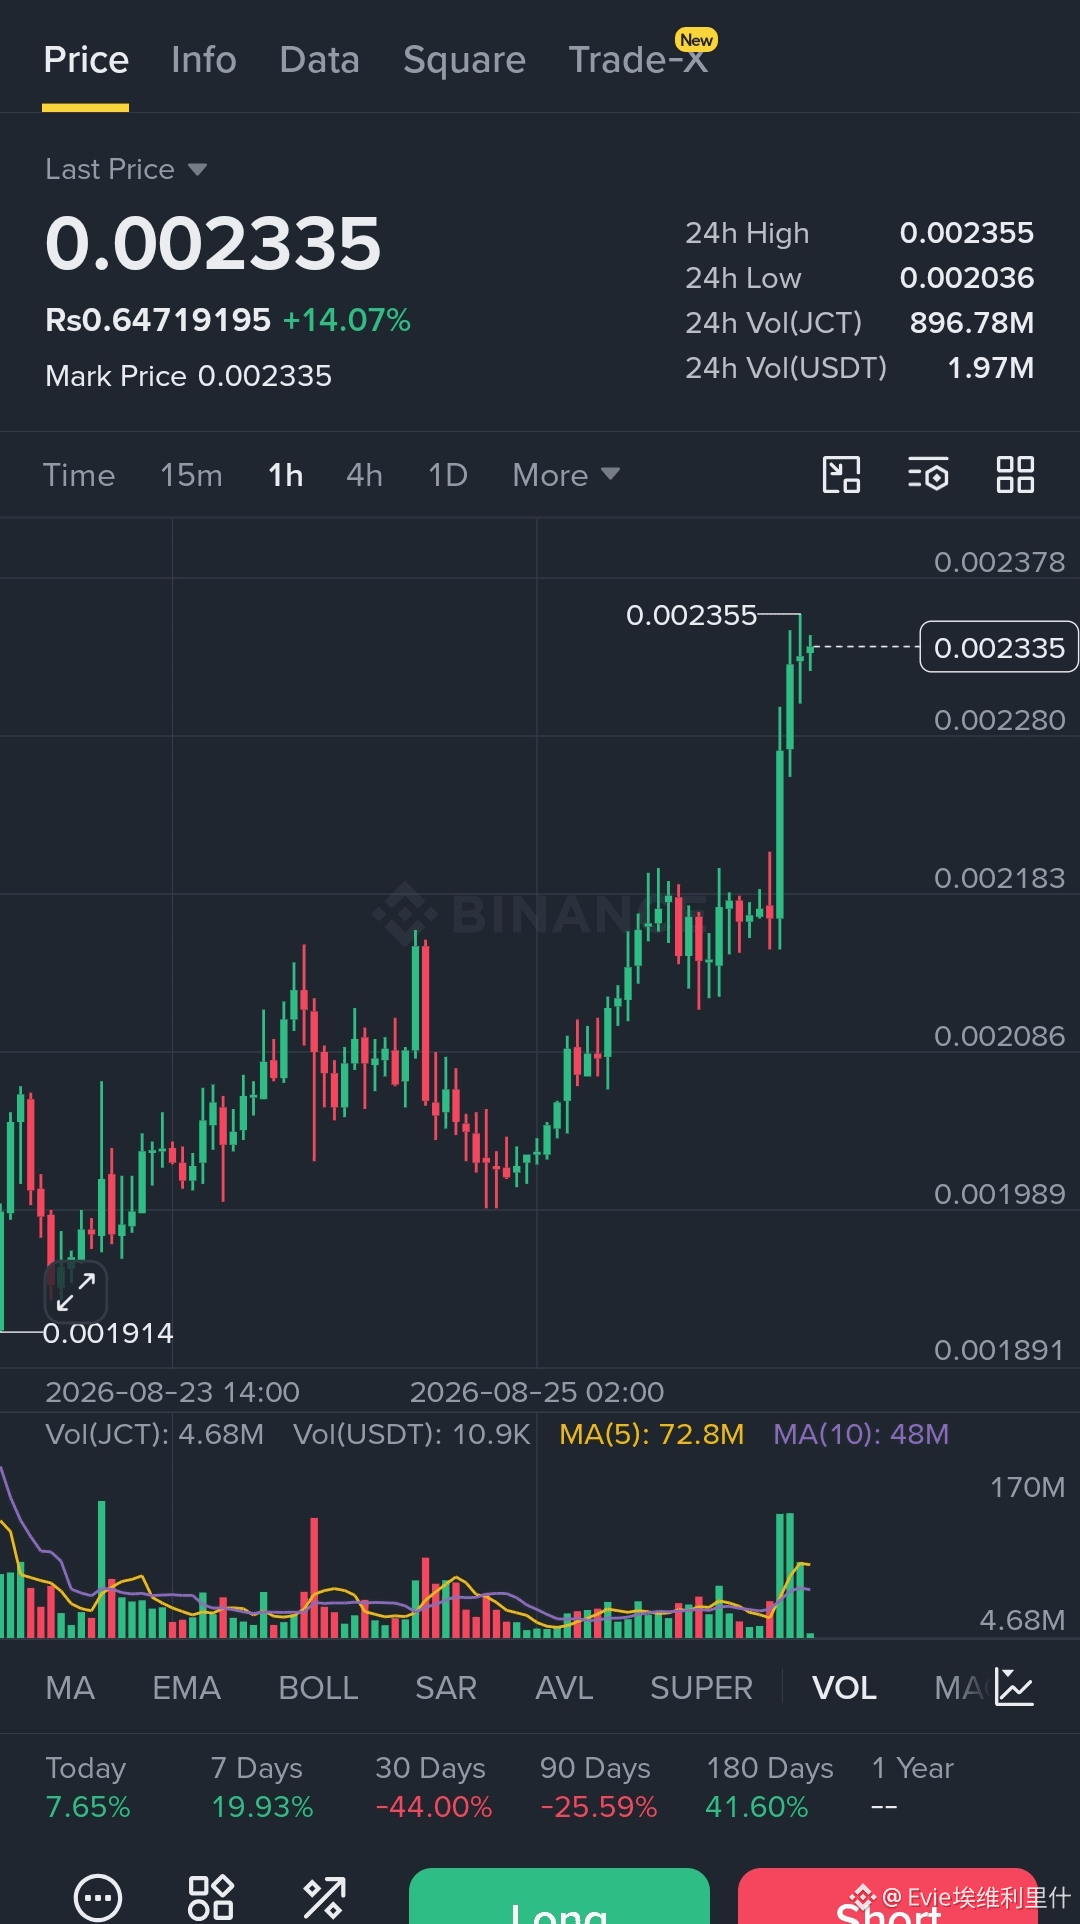
Task: Open chart display settings icon
Action: click(x=928, y=475)
